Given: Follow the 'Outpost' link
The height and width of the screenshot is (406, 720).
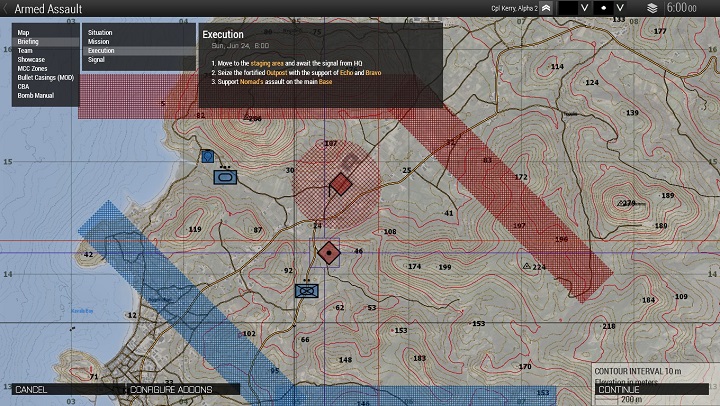Looking at the screenshot, I should click(277, 73).
